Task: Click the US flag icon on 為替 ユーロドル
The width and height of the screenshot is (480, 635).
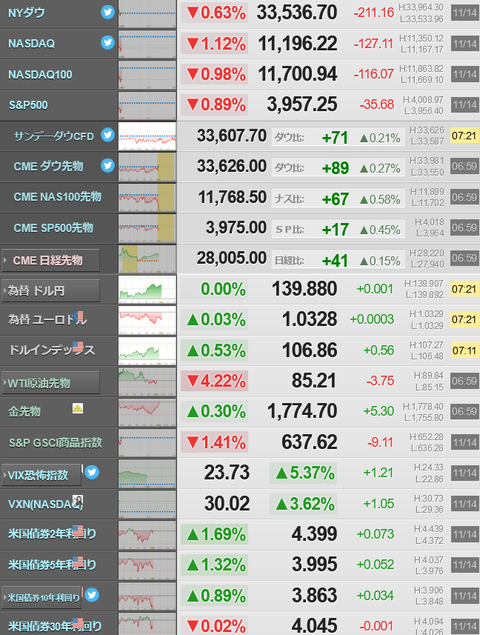Action: (x=79, y=316)
